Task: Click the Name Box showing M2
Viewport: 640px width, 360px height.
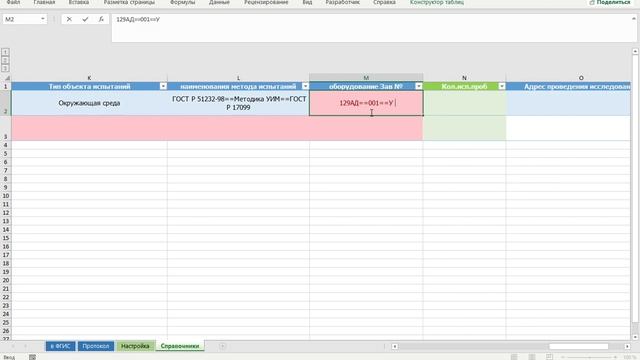Action: pyautogui.click(x=21, y=19)
